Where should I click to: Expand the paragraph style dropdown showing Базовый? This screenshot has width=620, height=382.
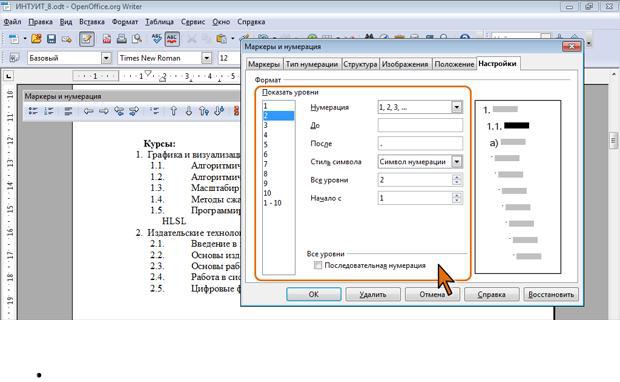click(106, 58)
